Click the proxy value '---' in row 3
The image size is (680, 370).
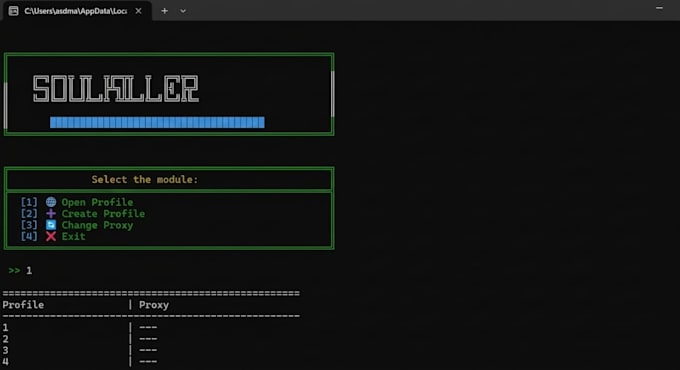(148, 350)
